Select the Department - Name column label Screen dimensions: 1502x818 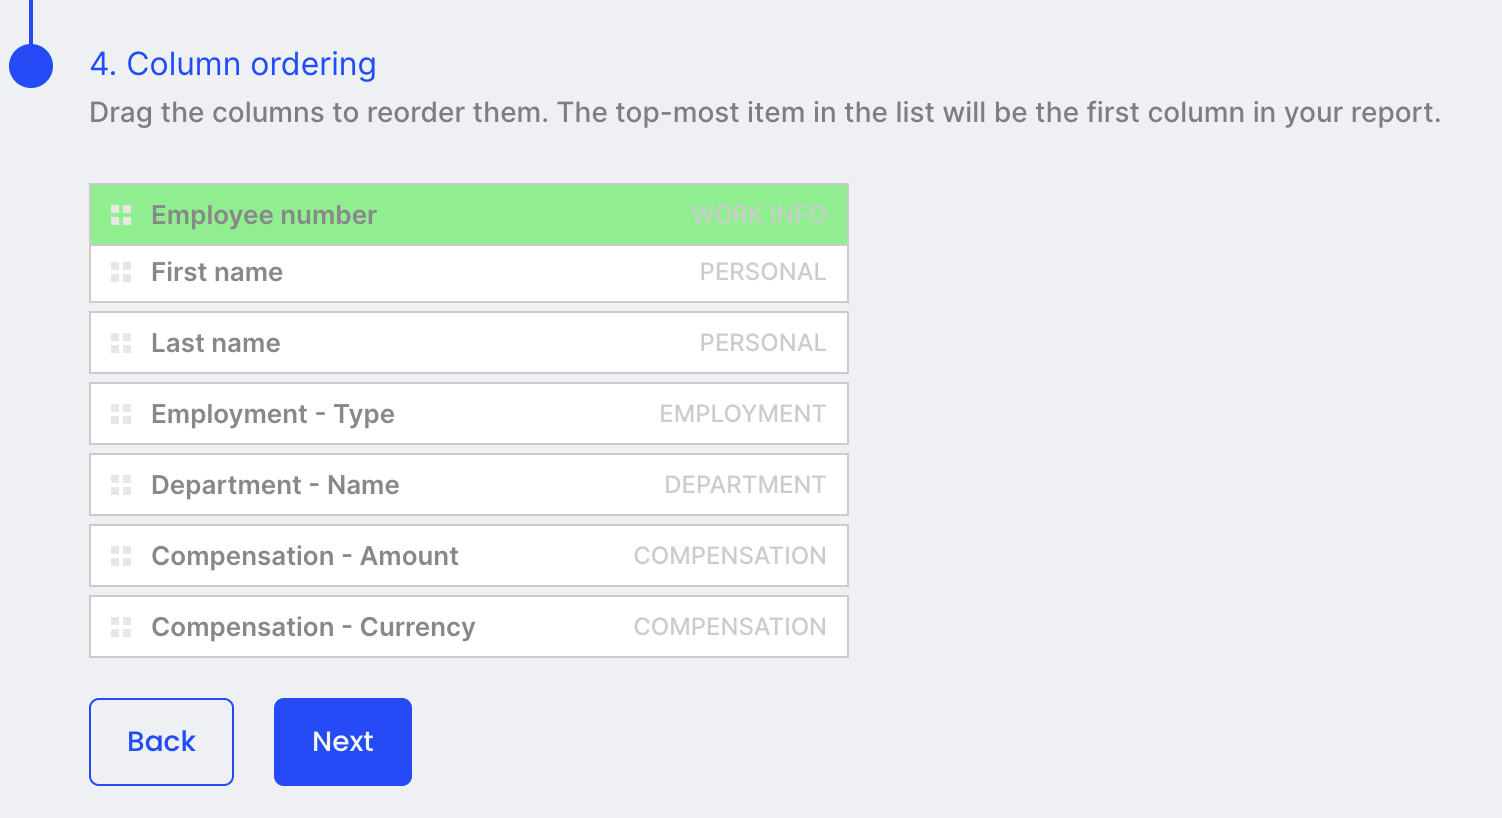(x=275, y=485)
